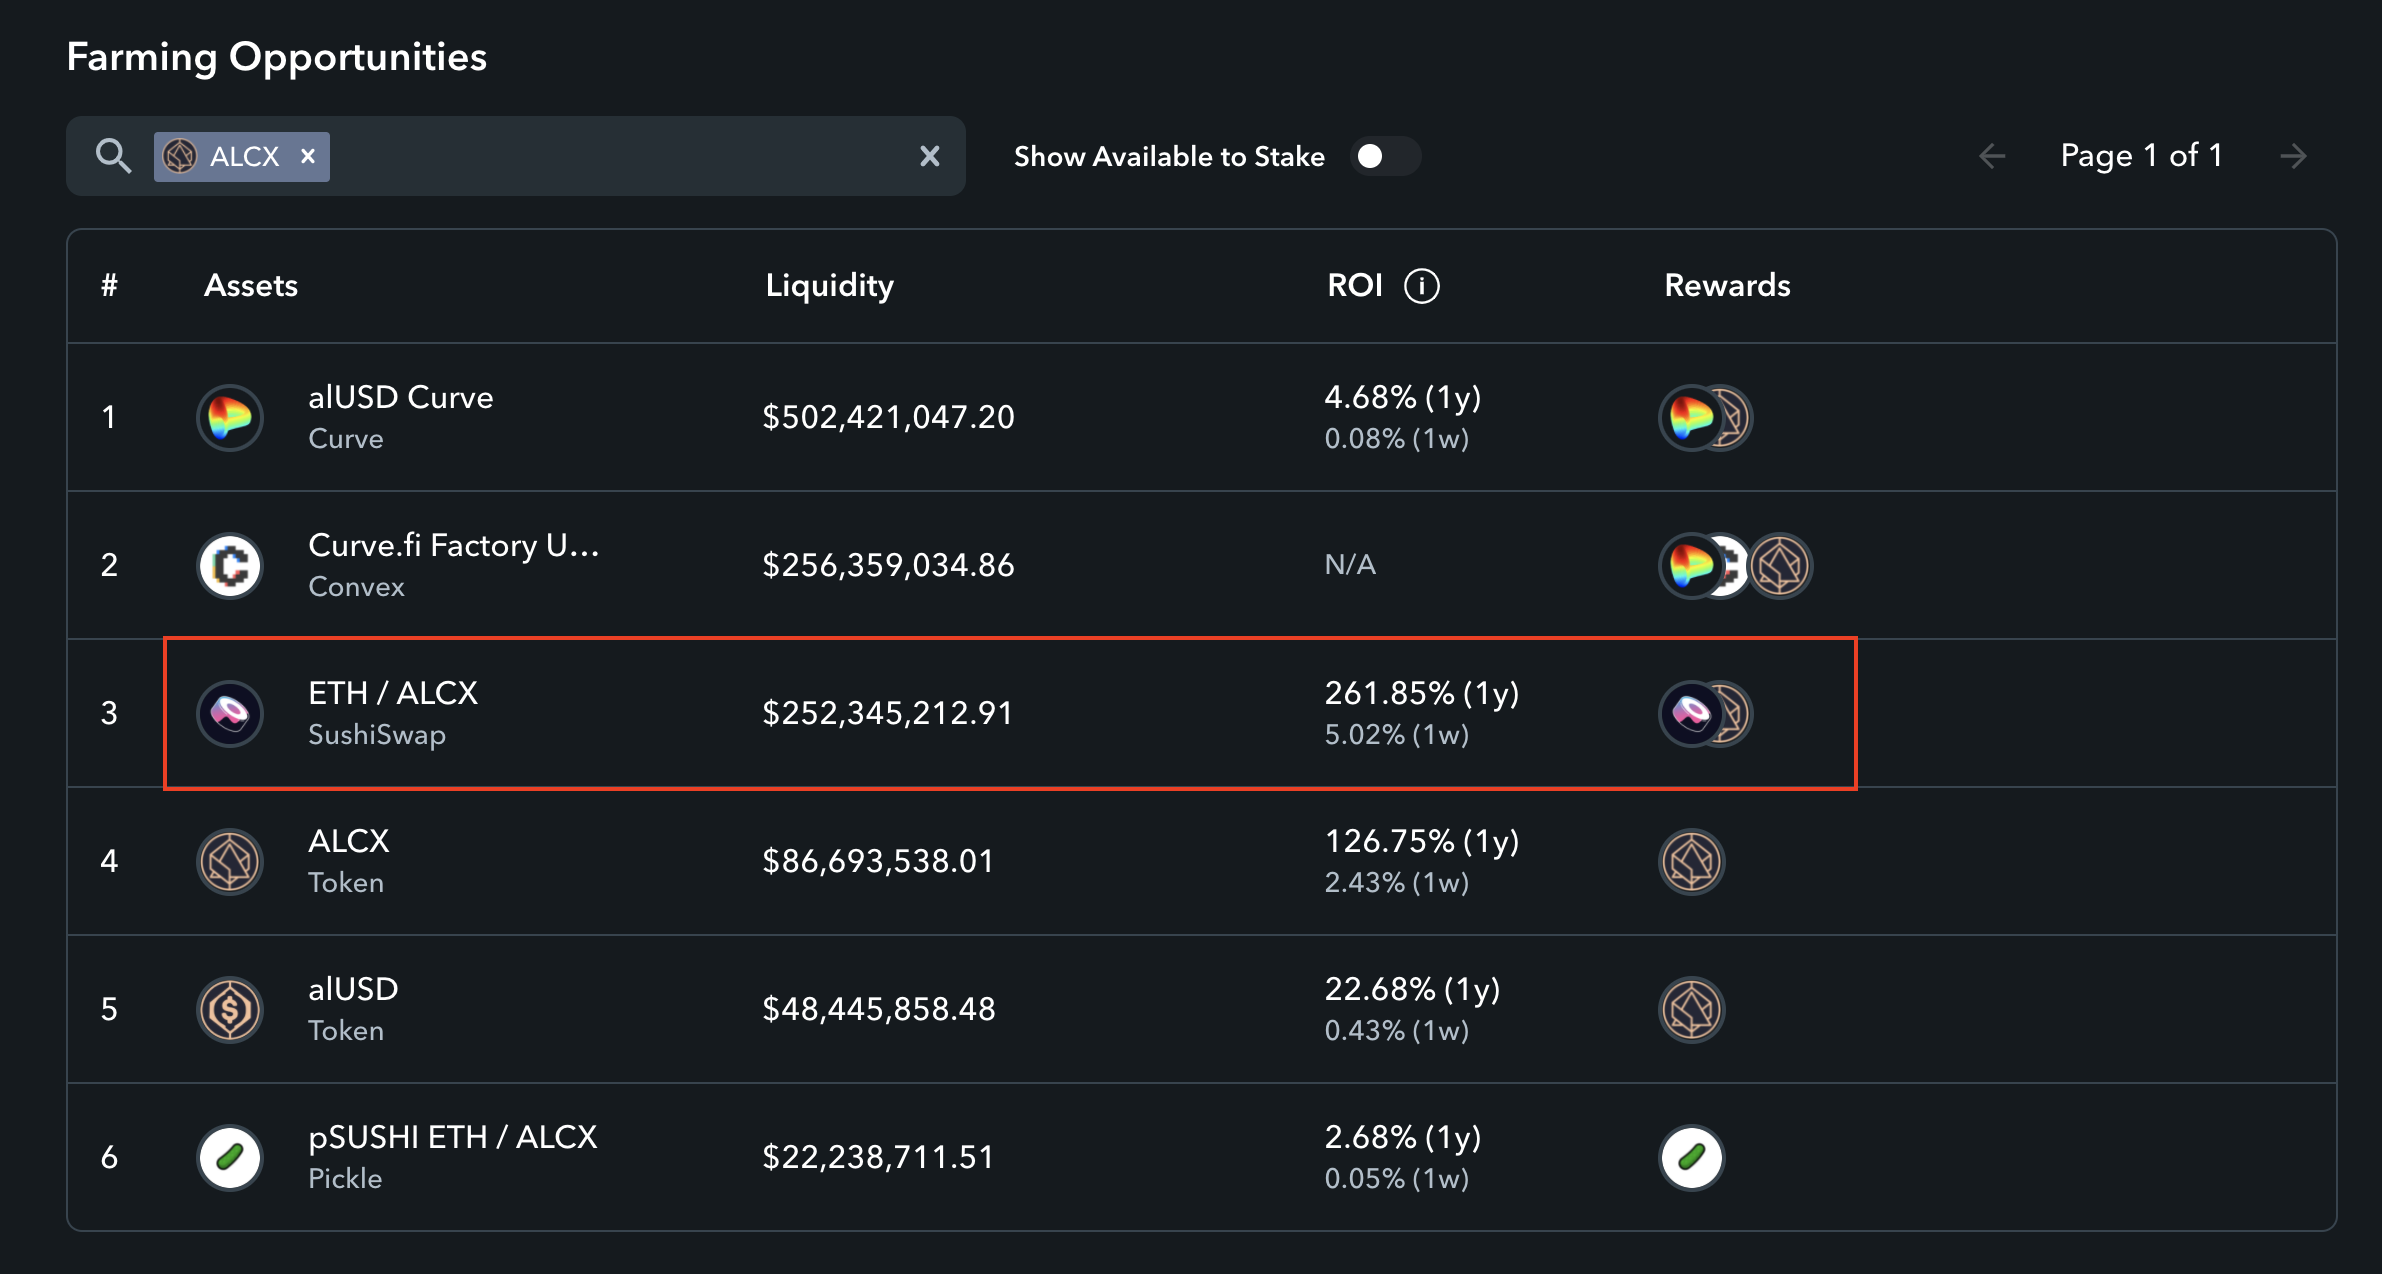2382x1274 pixels.
Task: Click the # column header
Action: click(x=109, y=286)
